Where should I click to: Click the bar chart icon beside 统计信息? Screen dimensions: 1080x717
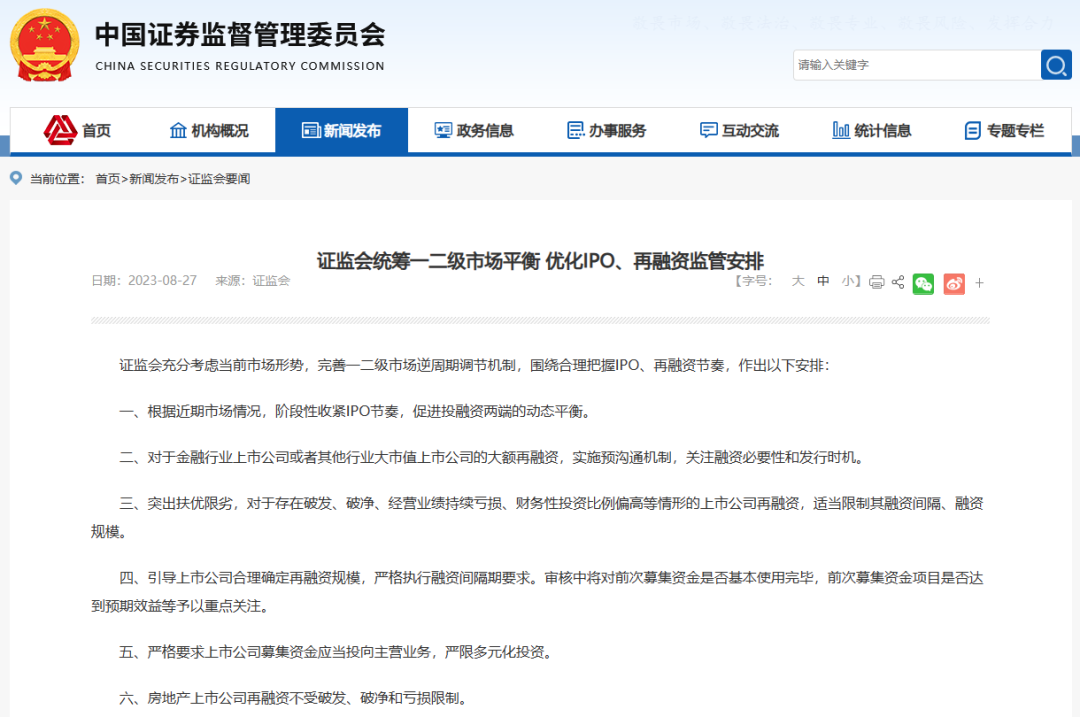pyautogui.click(x=841, y=130)
